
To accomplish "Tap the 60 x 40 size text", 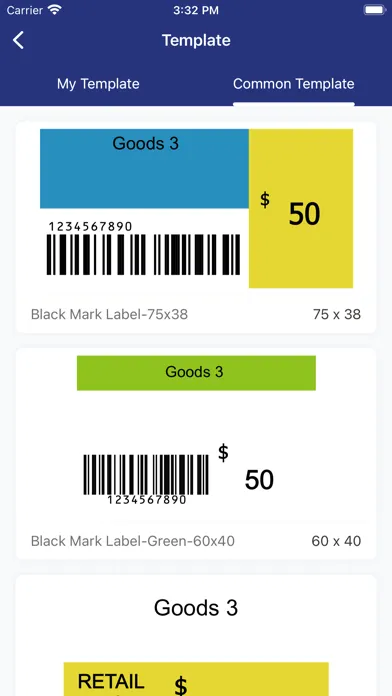I will pyautogui.click(x=336, y=541).
